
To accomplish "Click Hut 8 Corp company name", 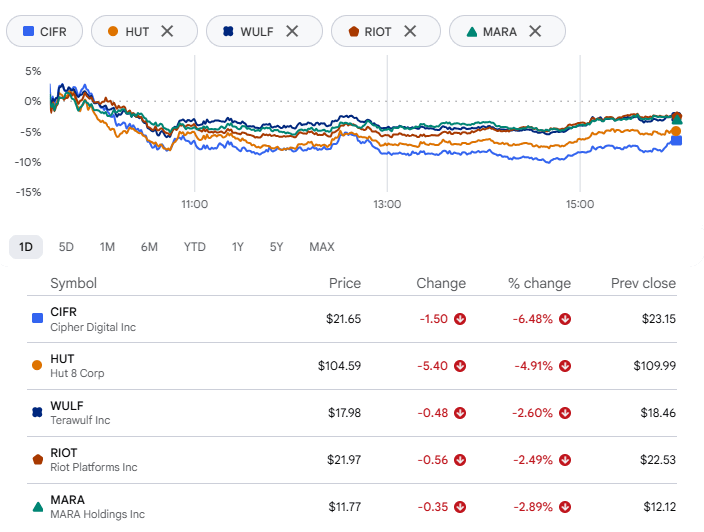I will (x=77, y=374).
